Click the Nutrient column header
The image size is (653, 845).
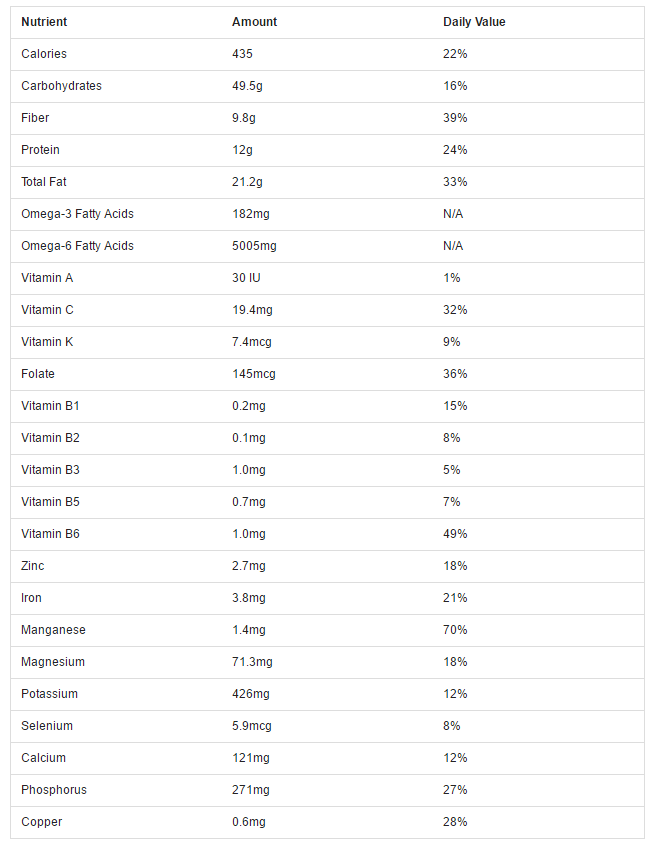click(44, 22)
